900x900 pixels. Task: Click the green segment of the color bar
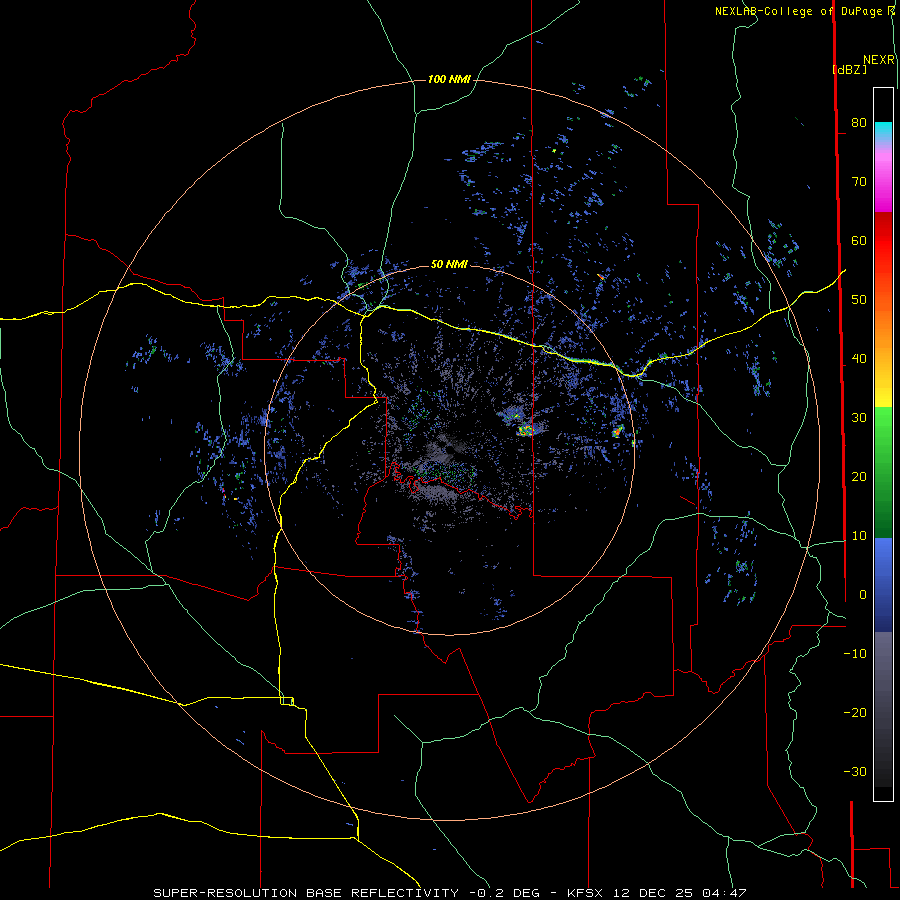pos(883,471)
